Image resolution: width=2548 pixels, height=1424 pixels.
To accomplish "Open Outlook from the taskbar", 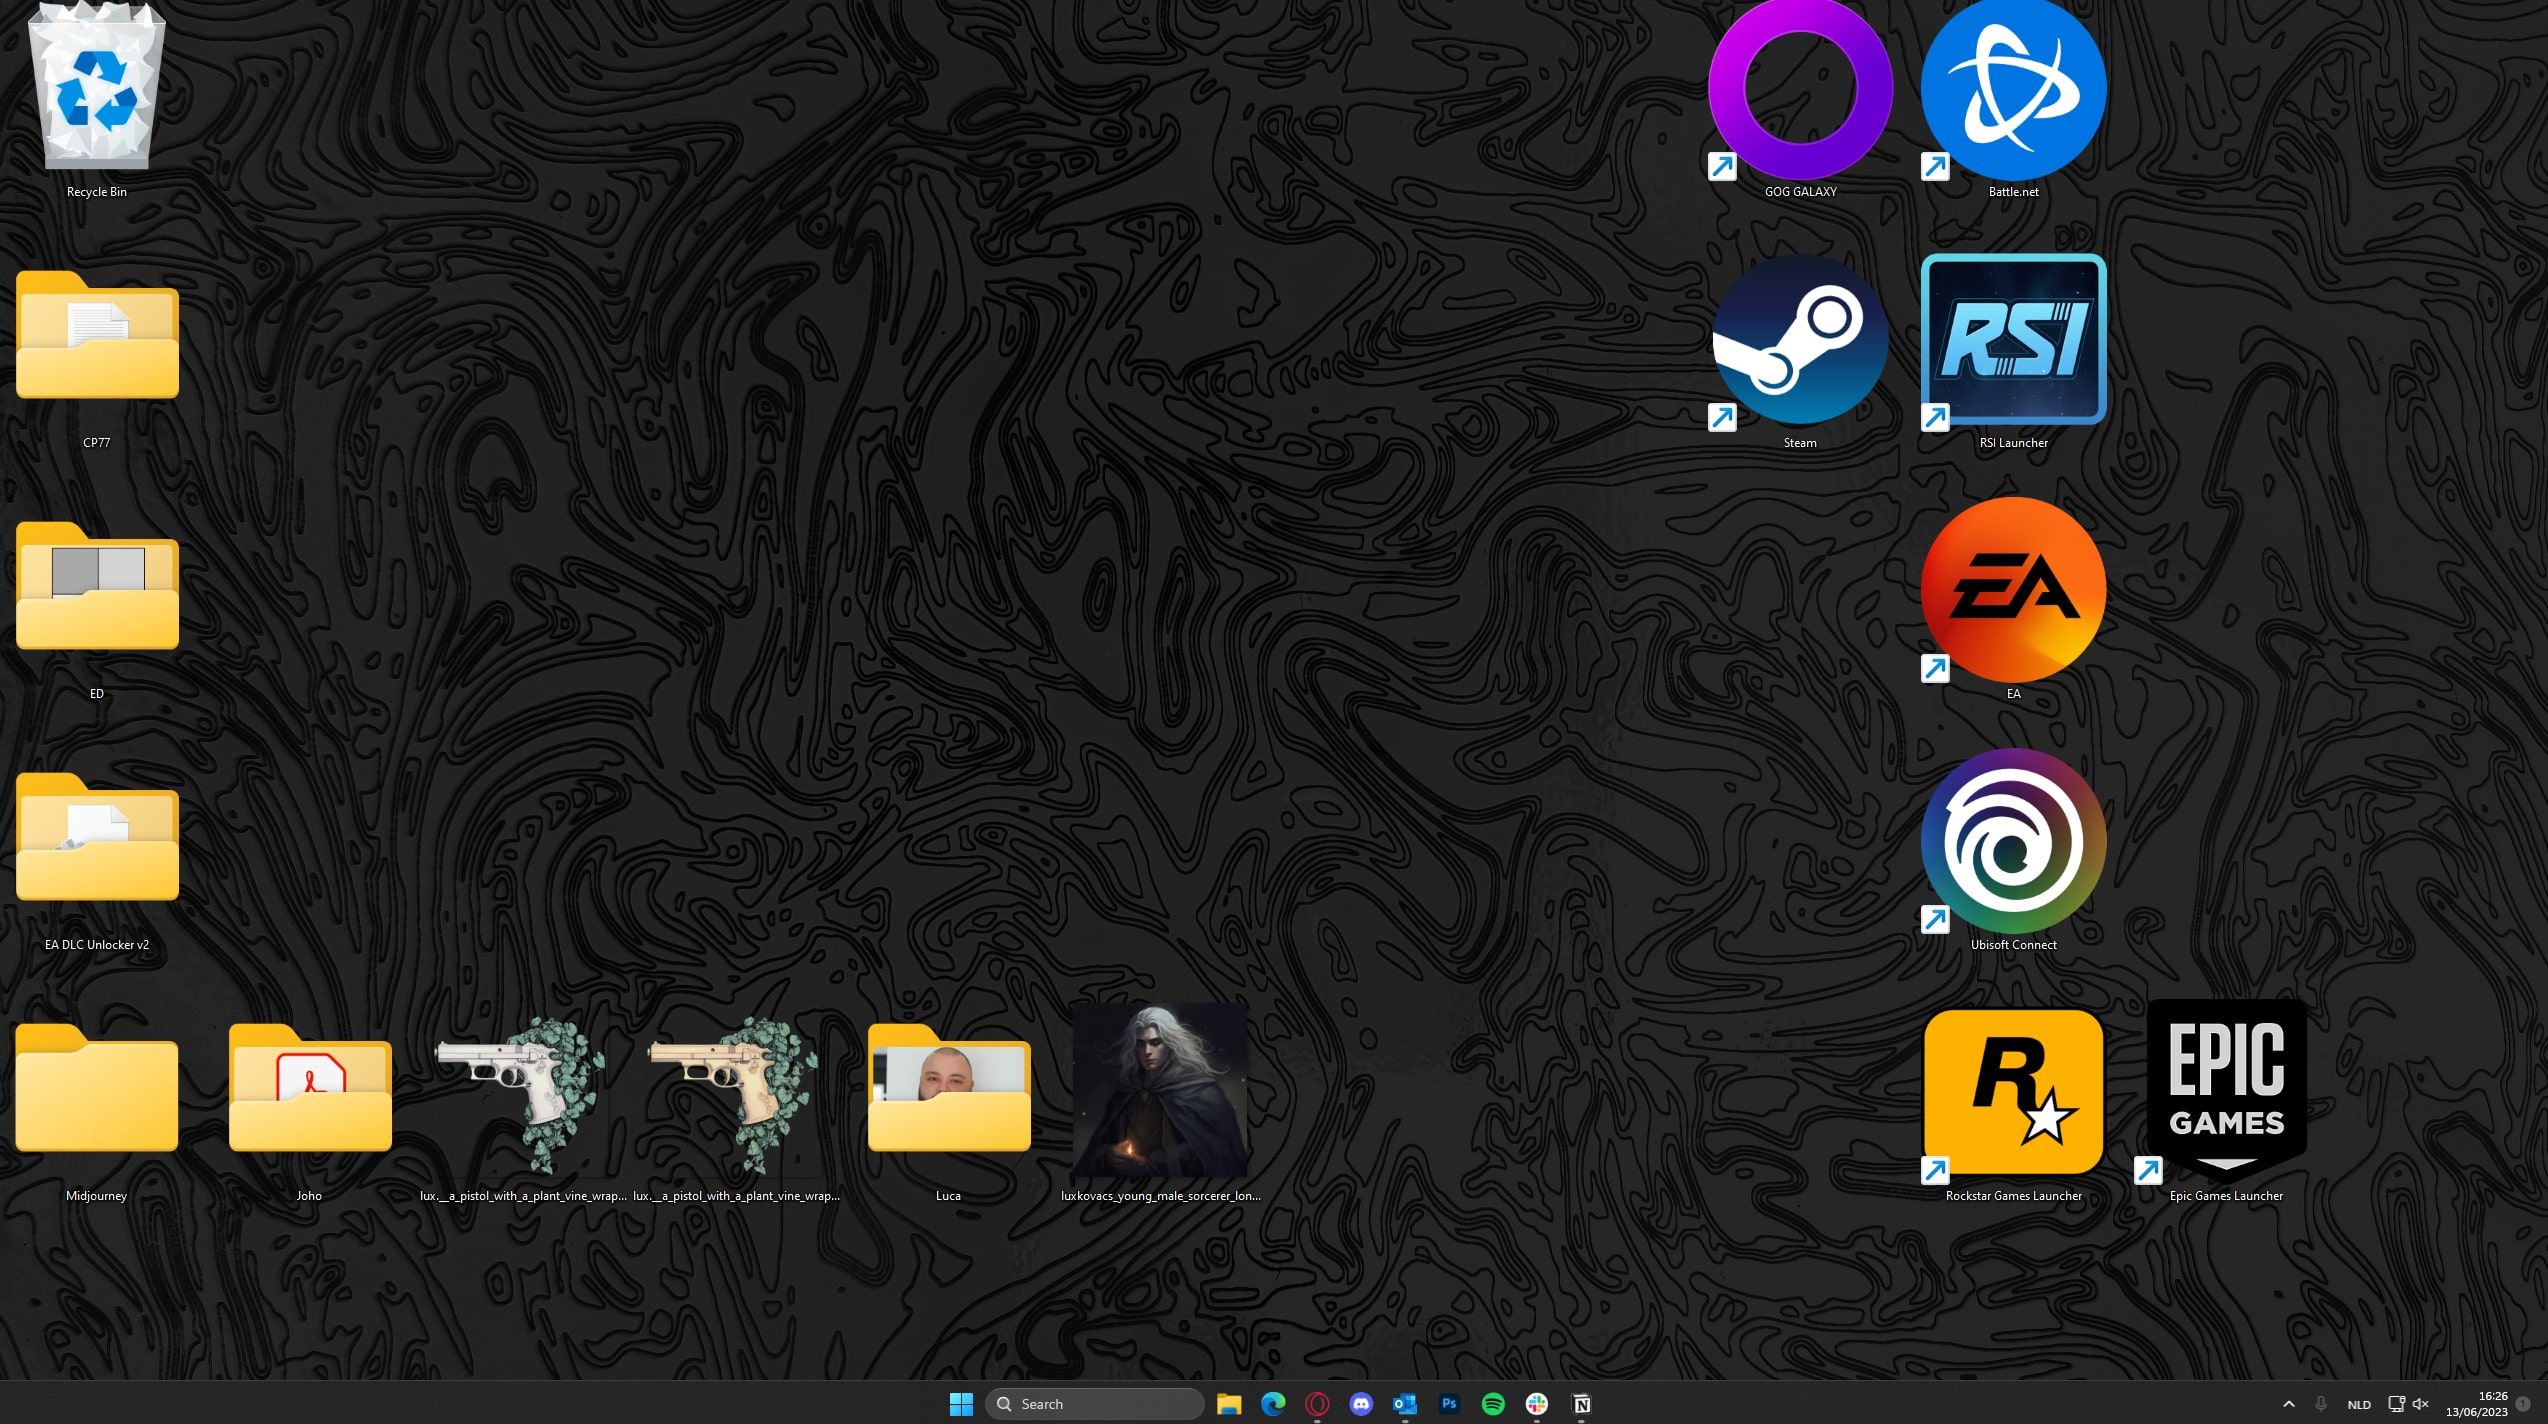I will coord(1405,1404).
